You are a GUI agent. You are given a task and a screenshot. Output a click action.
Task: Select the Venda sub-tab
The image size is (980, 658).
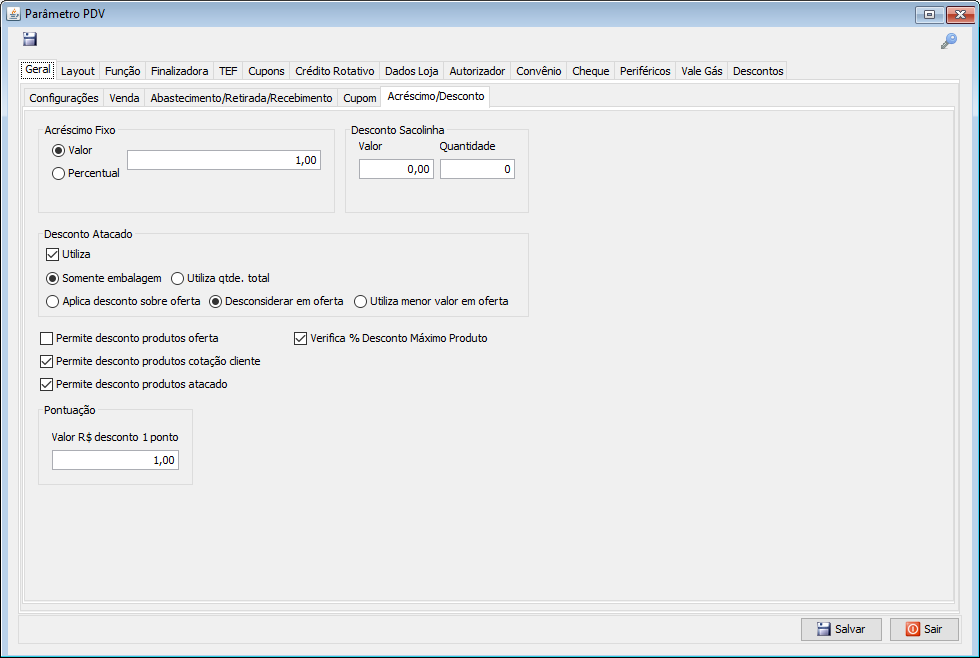(124, 98)
